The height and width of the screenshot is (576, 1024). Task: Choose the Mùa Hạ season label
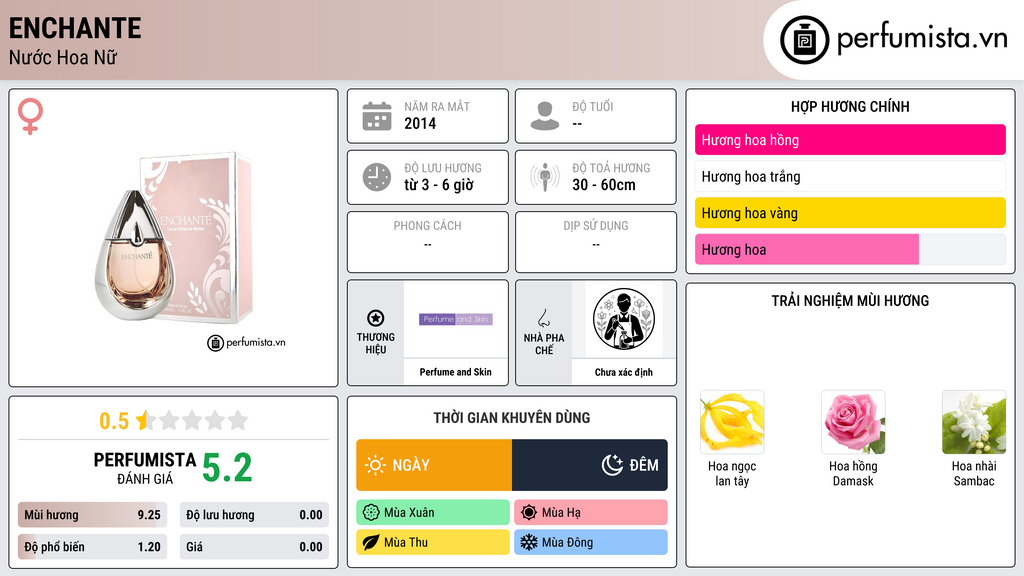click(590, 513)
